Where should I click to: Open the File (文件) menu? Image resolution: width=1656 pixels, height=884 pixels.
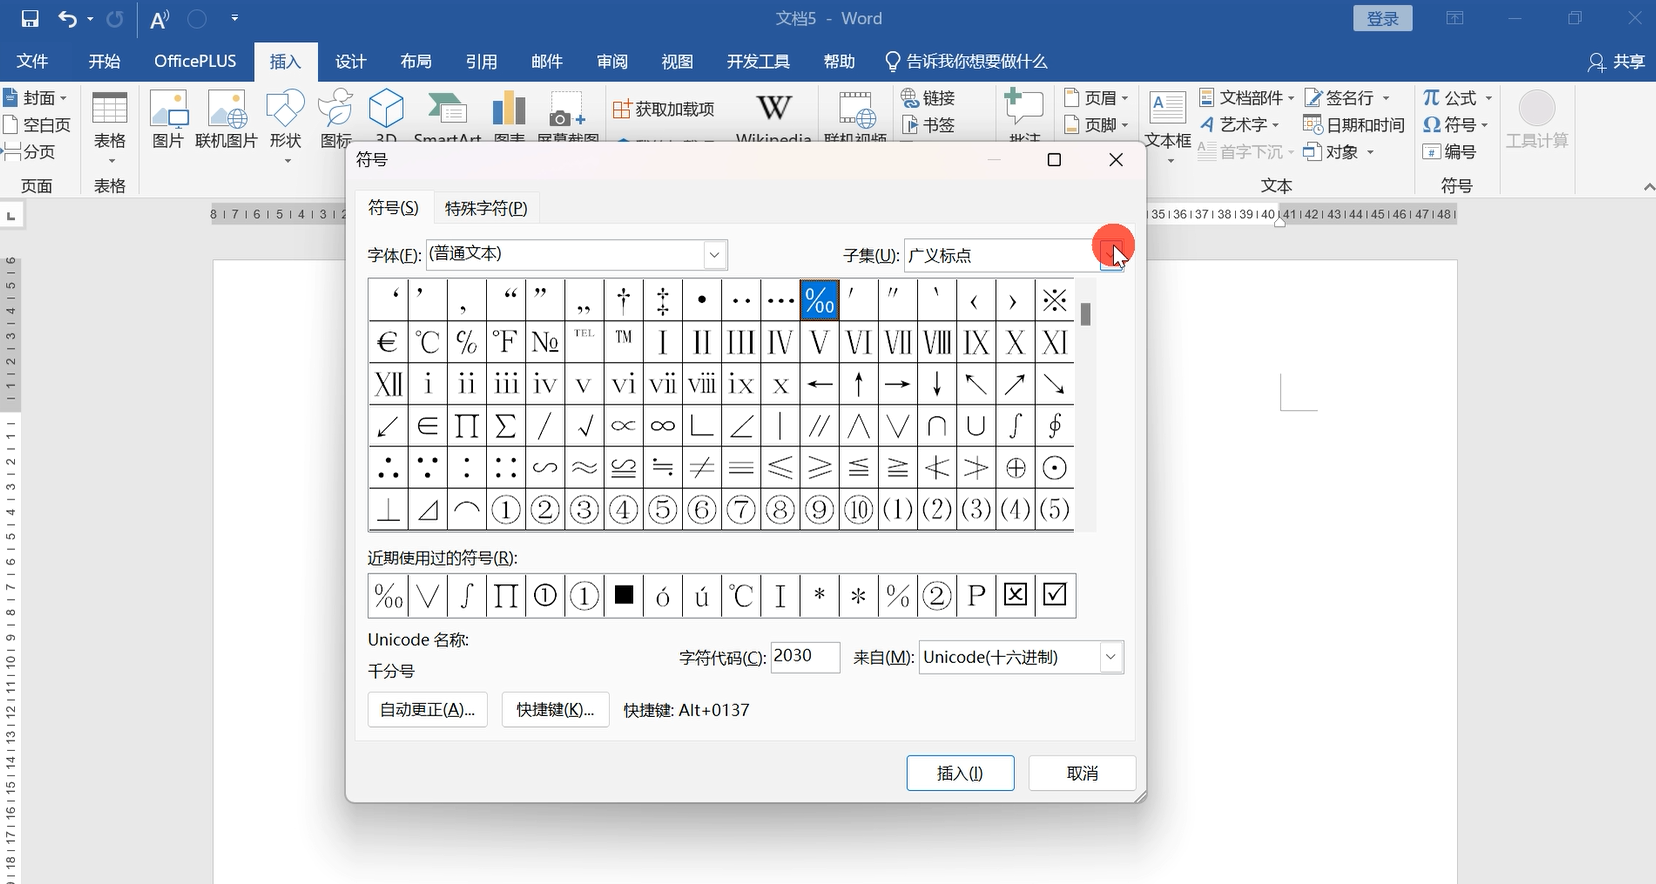(33, 61)
